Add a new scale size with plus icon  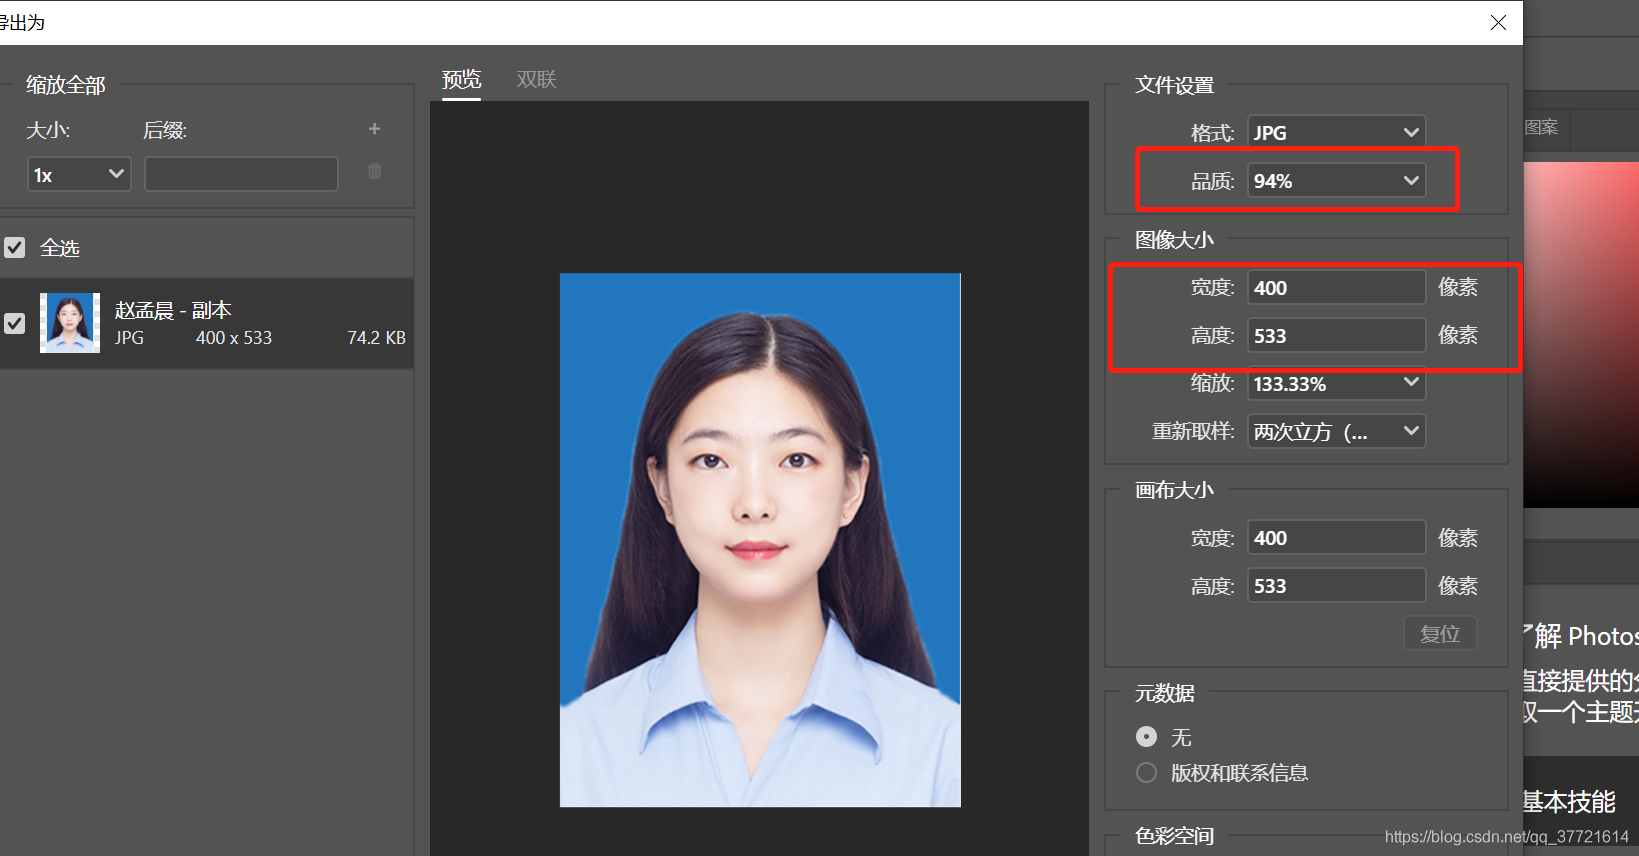374,129
